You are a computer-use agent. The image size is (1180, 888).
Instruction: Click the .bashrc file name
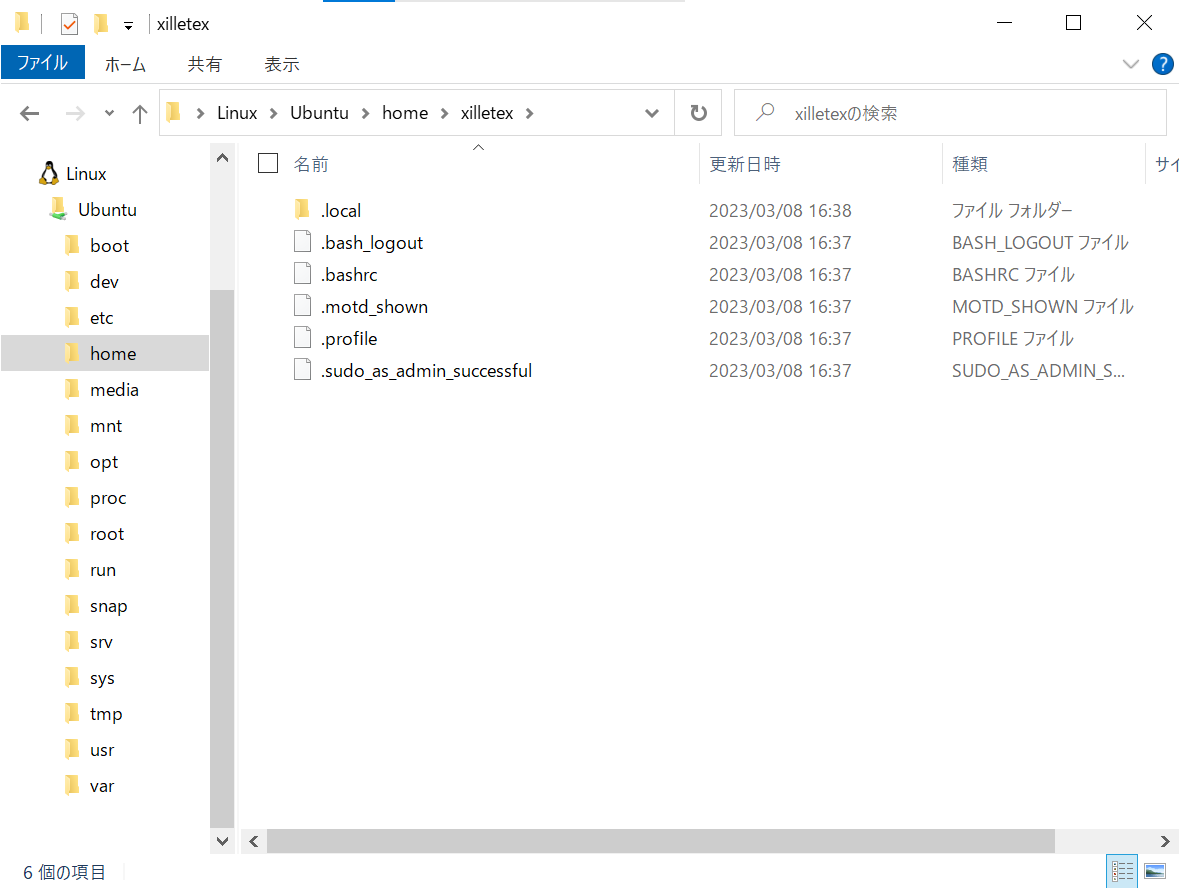coord(349,275)
